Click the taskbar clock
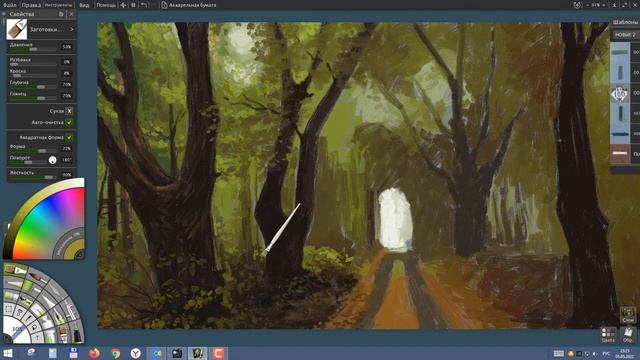The height and width of the screenshot is (360, 640). (x=624, y=353)
